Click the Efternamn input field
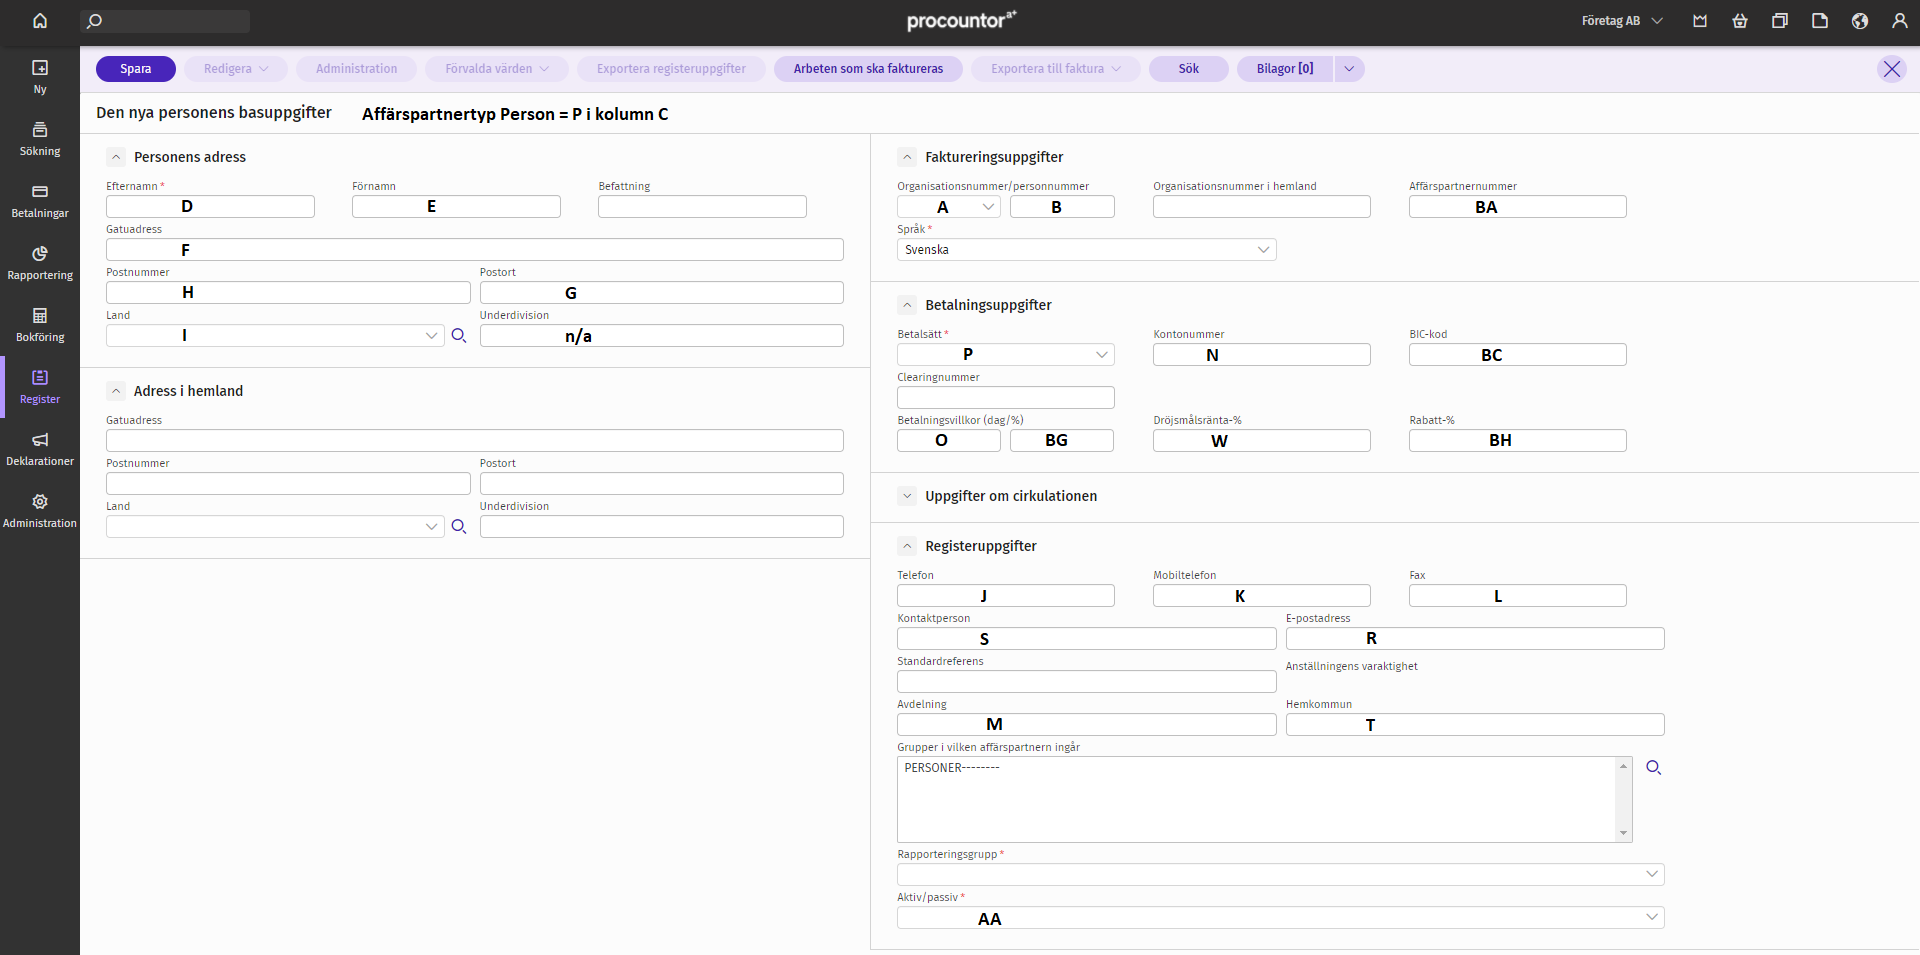 pos(210,207)
